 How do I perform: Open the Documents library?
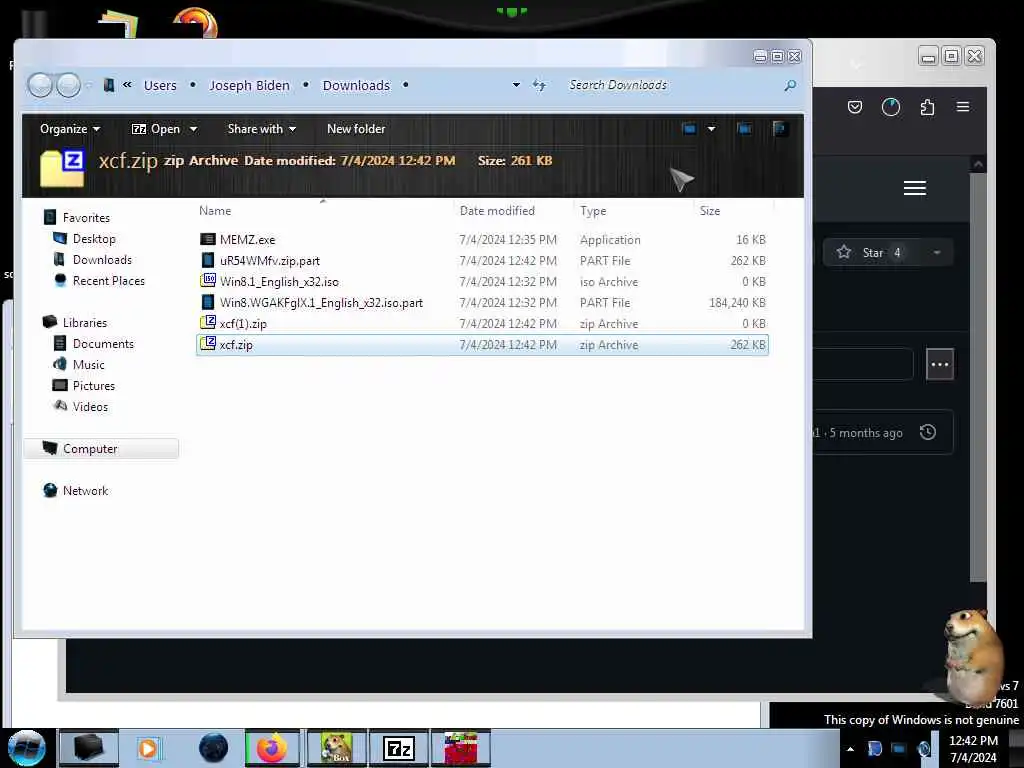click(x=103, y=344)
